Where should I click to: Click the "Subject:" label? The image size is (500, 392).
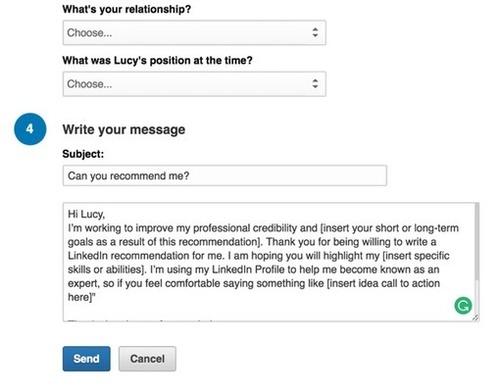pos(83,154)
